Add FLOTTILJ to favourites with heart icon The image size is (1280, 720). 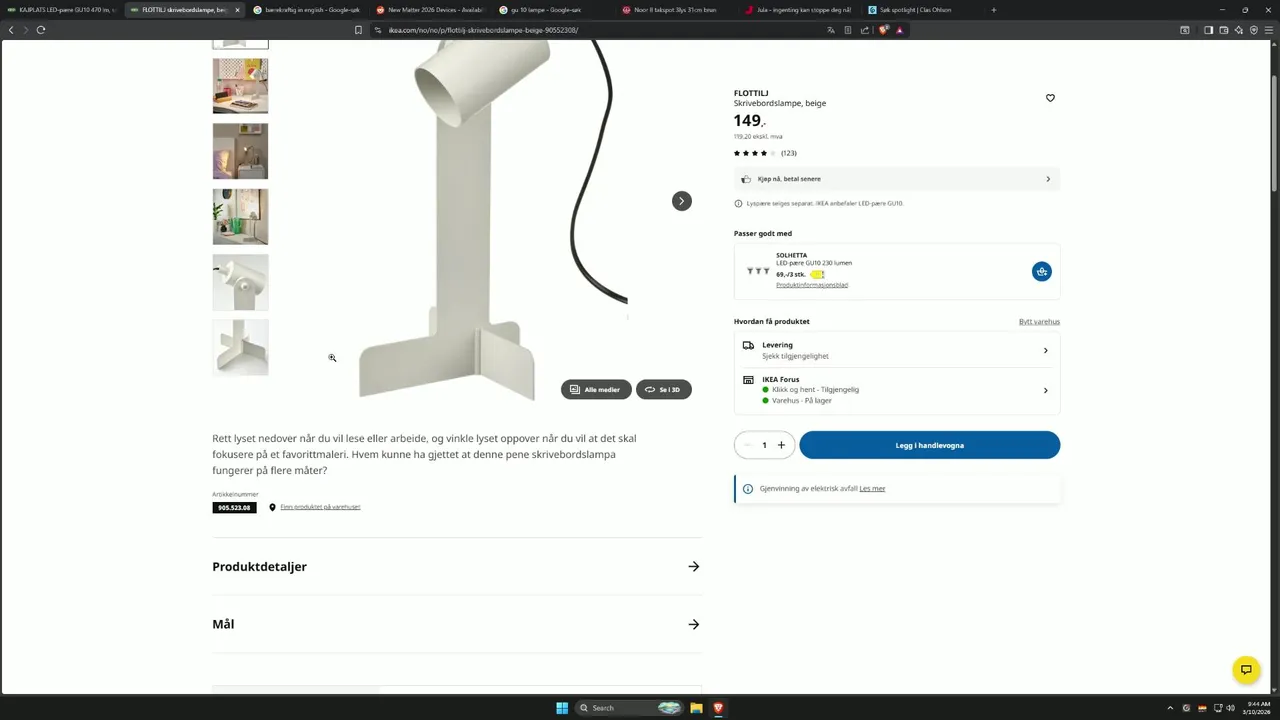point(1050,98)
